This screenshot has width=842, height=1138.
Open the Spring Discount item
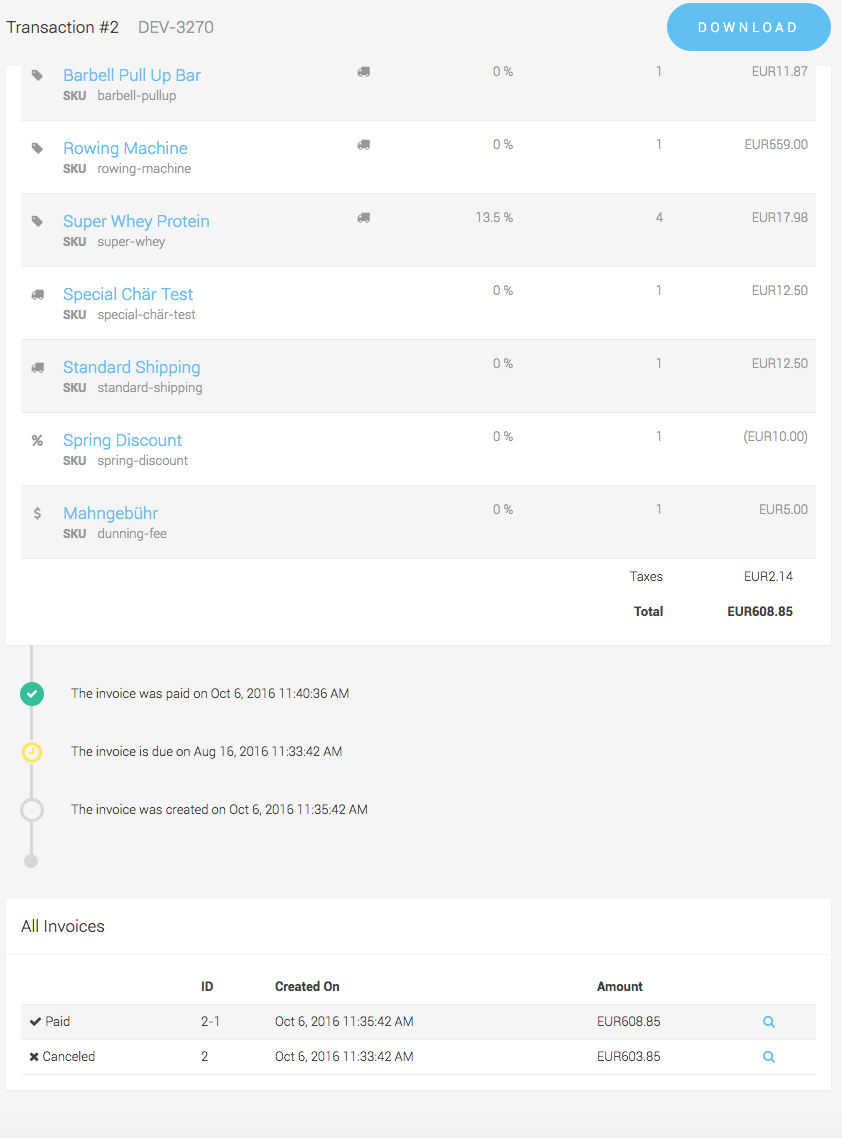[122, 440]
